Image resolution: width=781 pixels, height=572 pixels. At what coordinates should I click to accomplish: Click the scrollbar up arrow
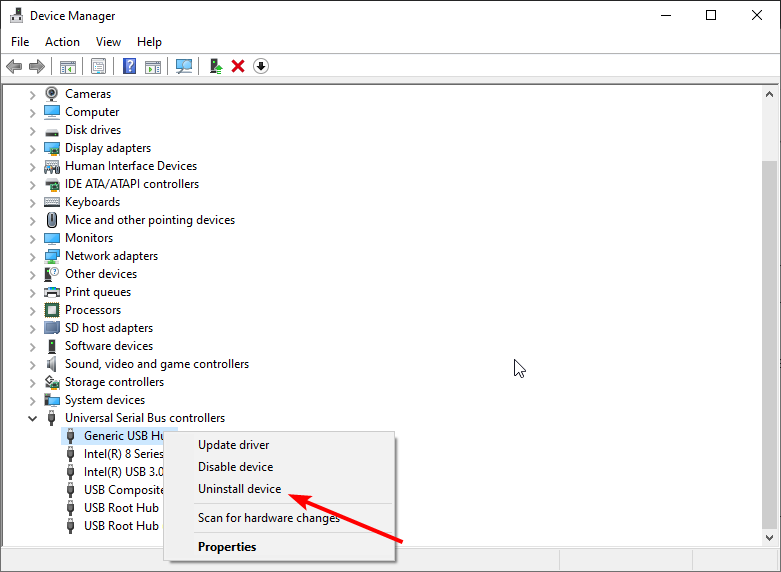pyautogui.click(x=770, y=94)
